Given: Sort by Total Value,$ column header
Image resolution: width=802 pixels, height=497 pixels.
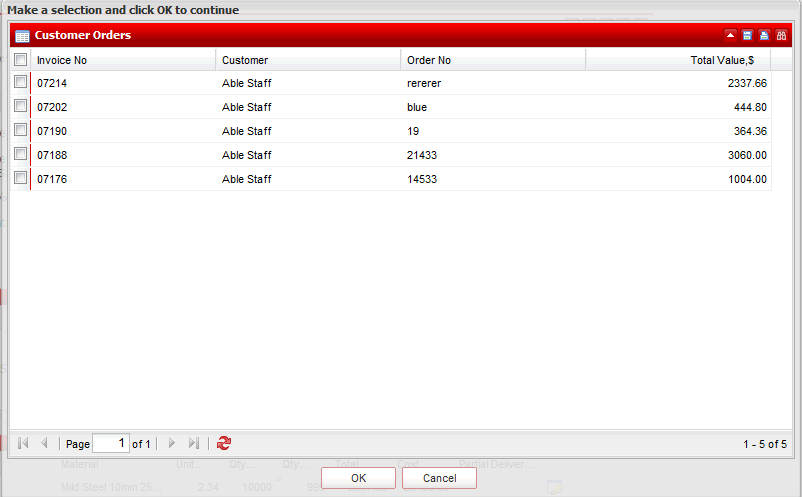Looking at the screenshot, I should pyautogui.click(x=677, y=60).
